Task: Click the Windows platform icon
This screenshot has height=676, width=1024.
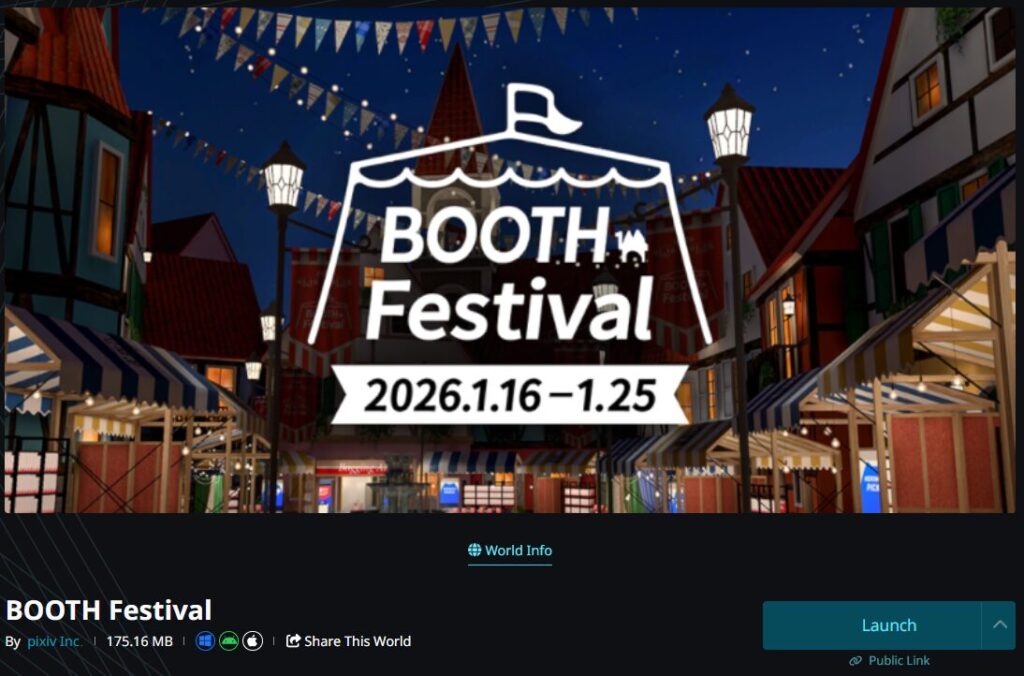Action: point(205,641)
